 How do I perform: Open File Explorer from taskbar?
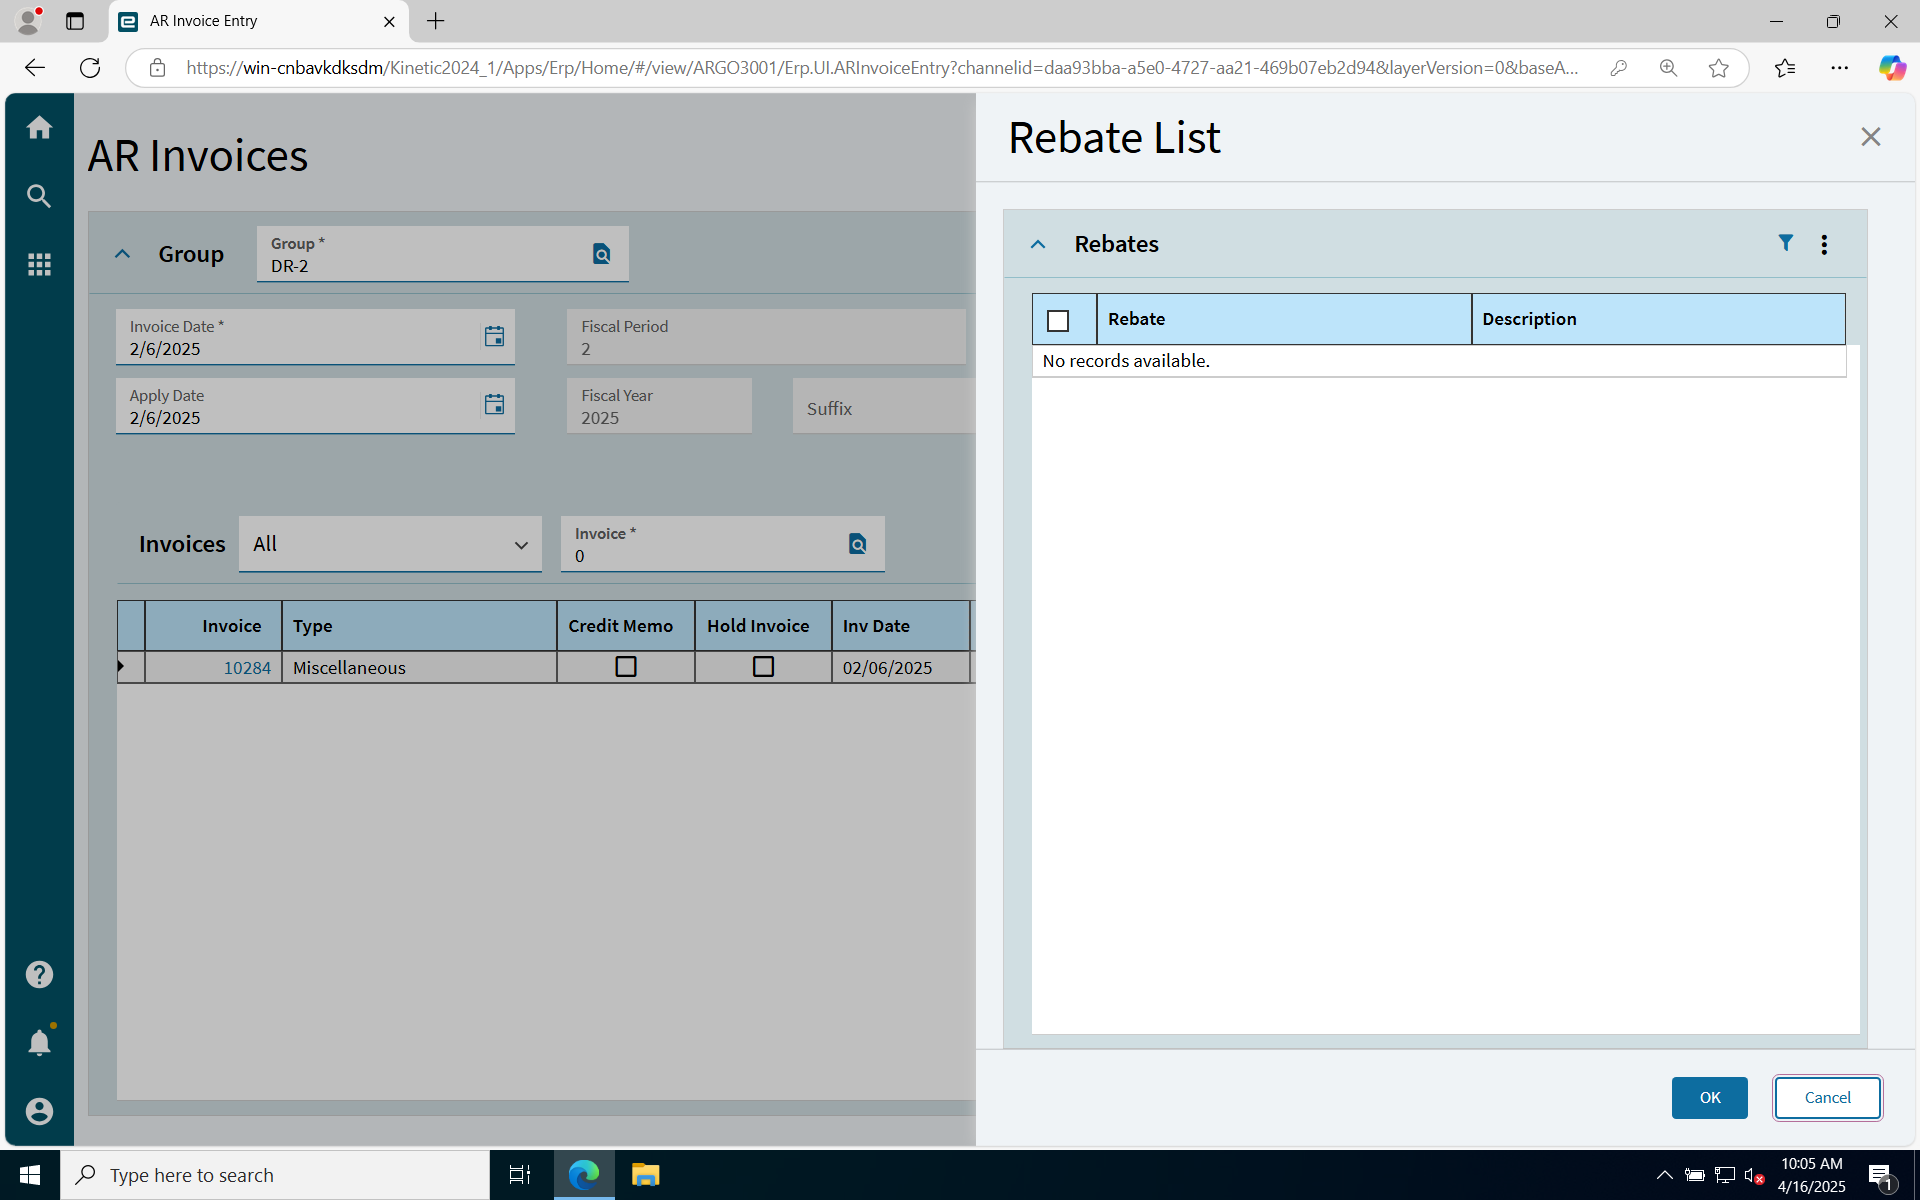point(645,1175)
